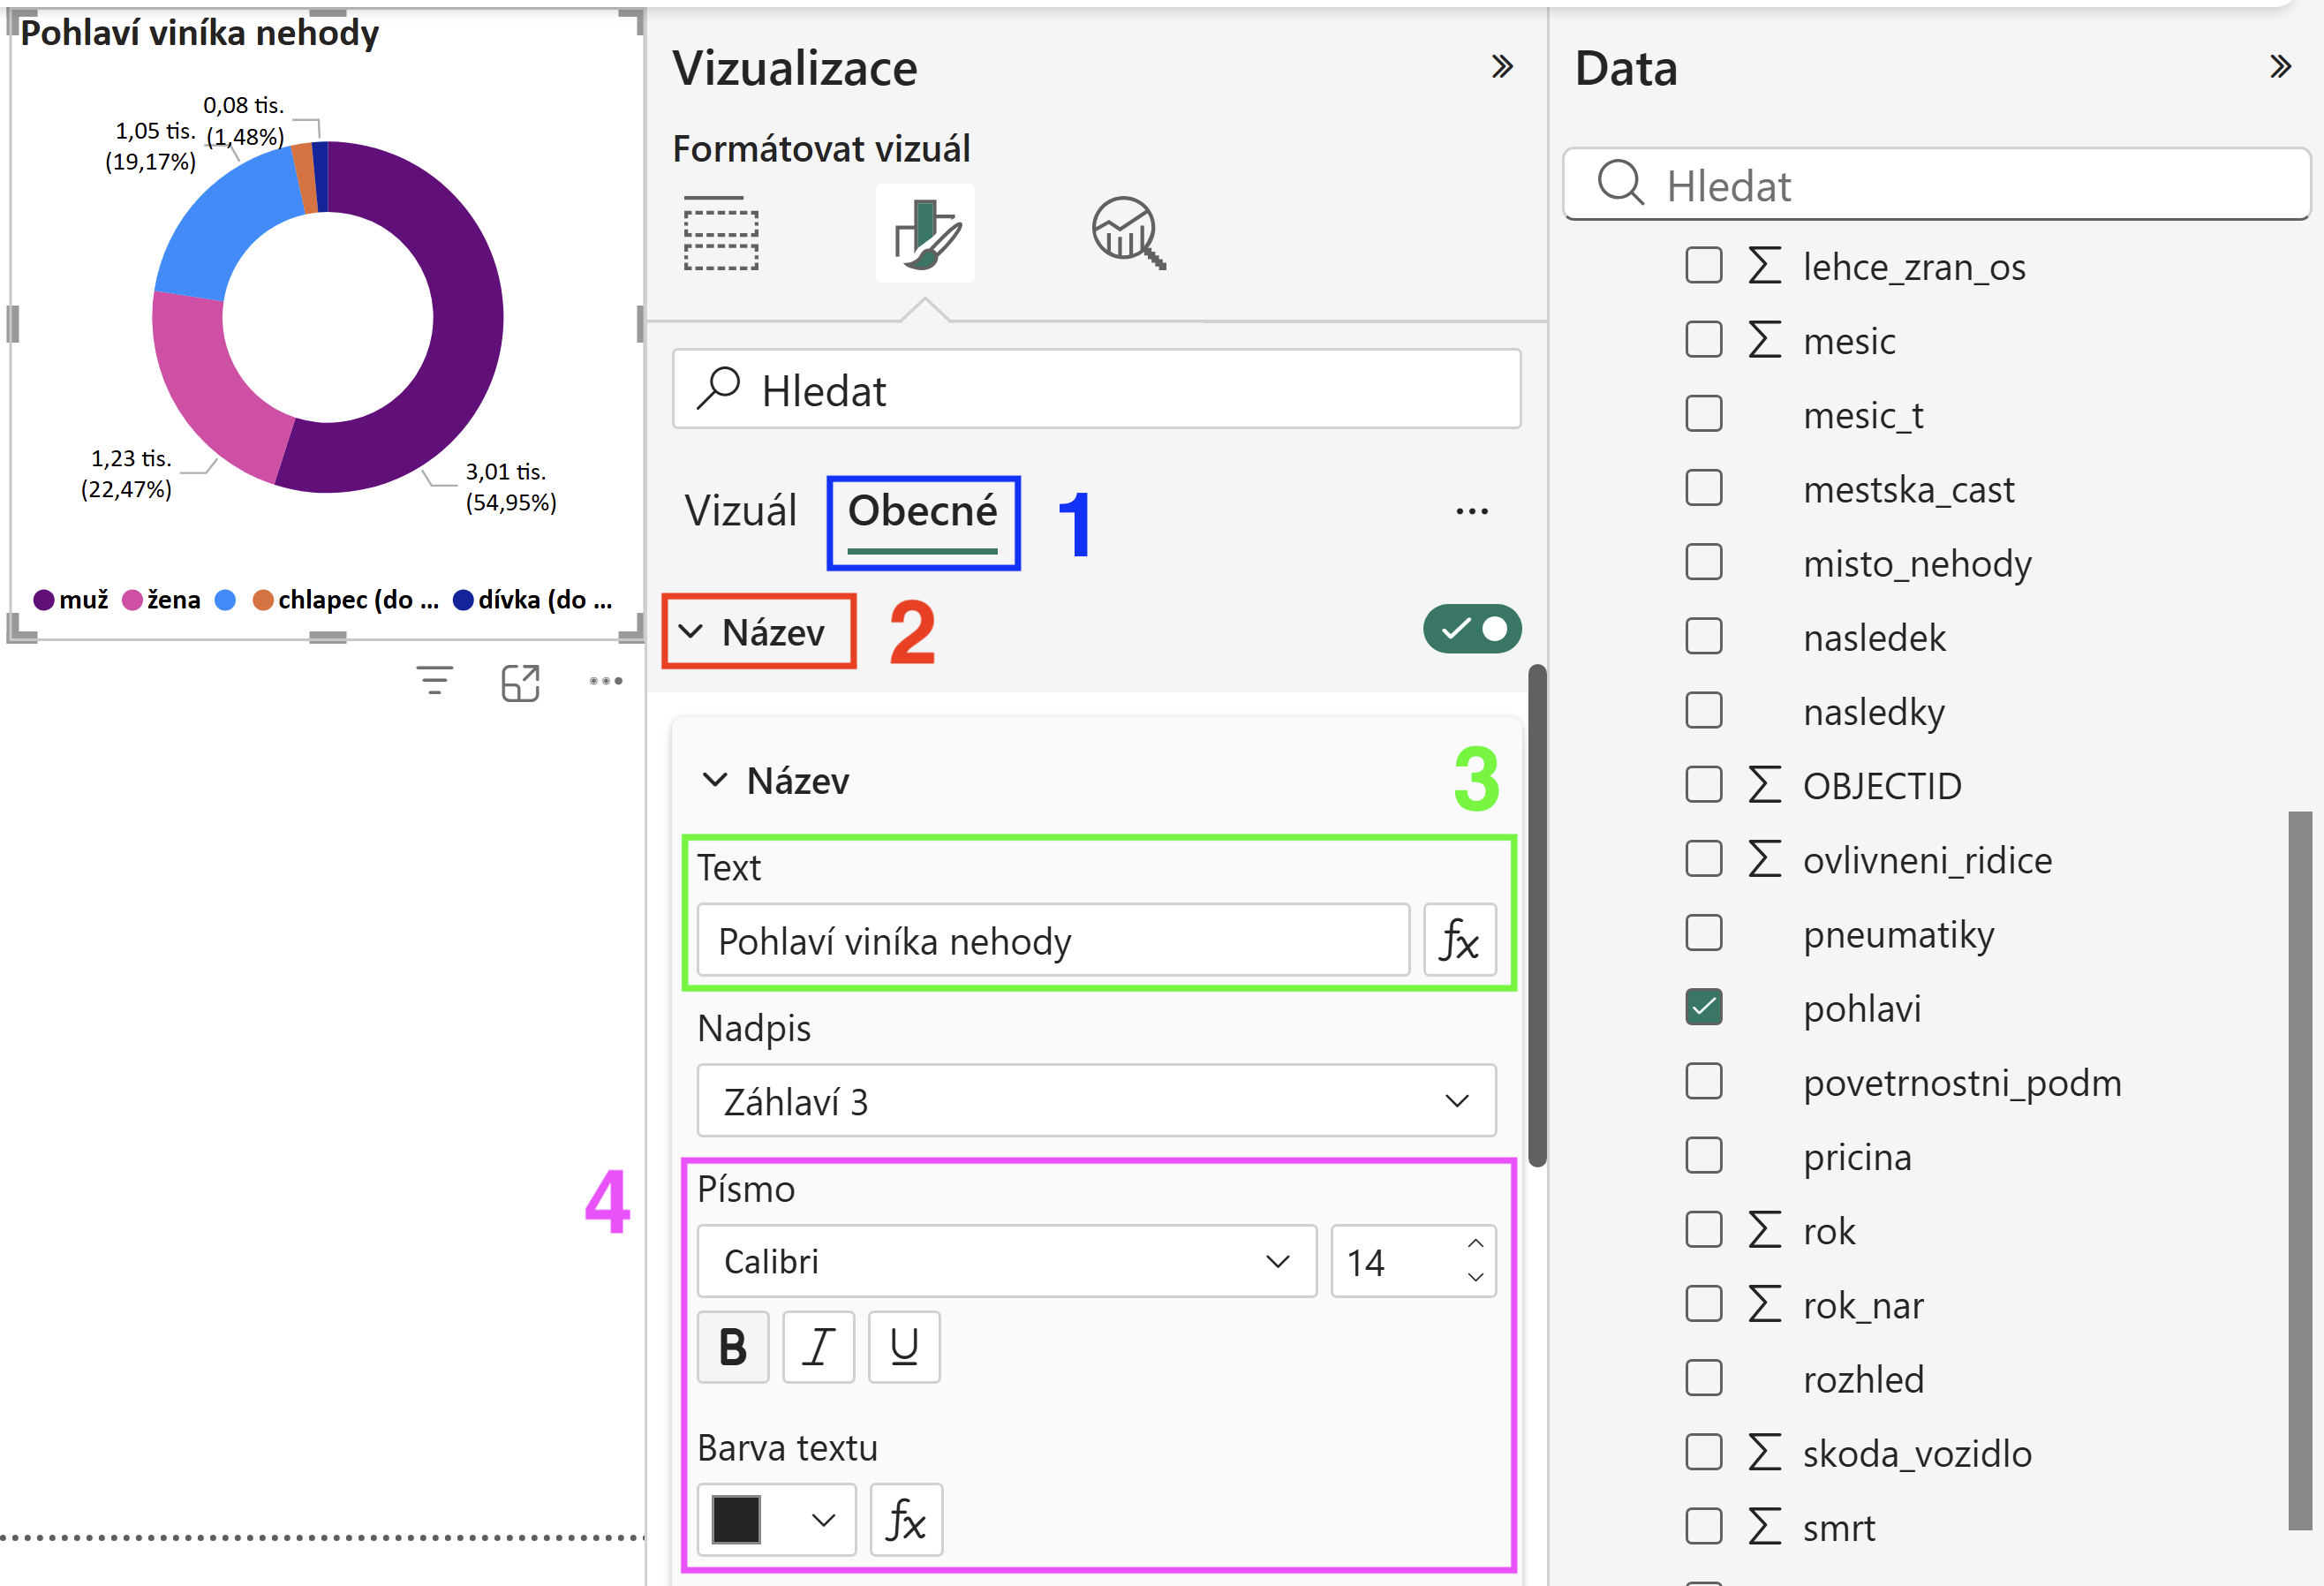Toggle italic formatting for the title
The height and width of the screenshot is (1586, 2324).
(818, 1347)
